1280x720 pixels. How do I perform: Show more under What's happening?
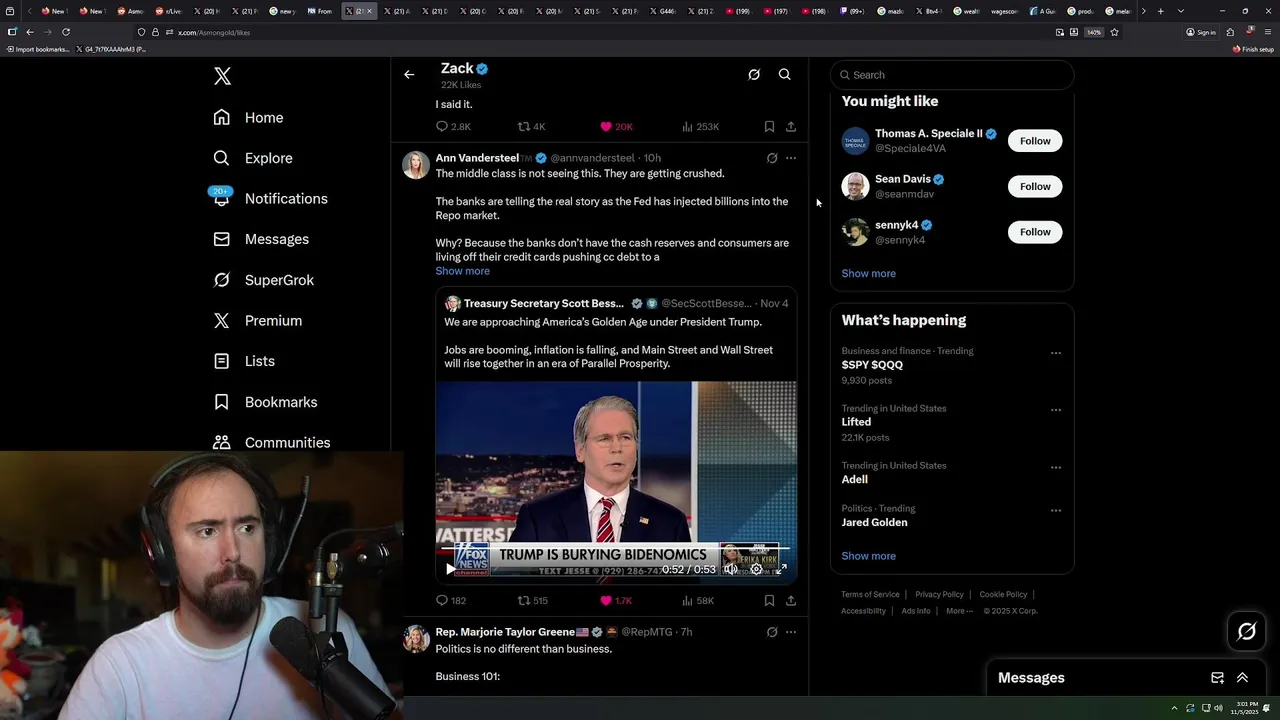point(868,556)
